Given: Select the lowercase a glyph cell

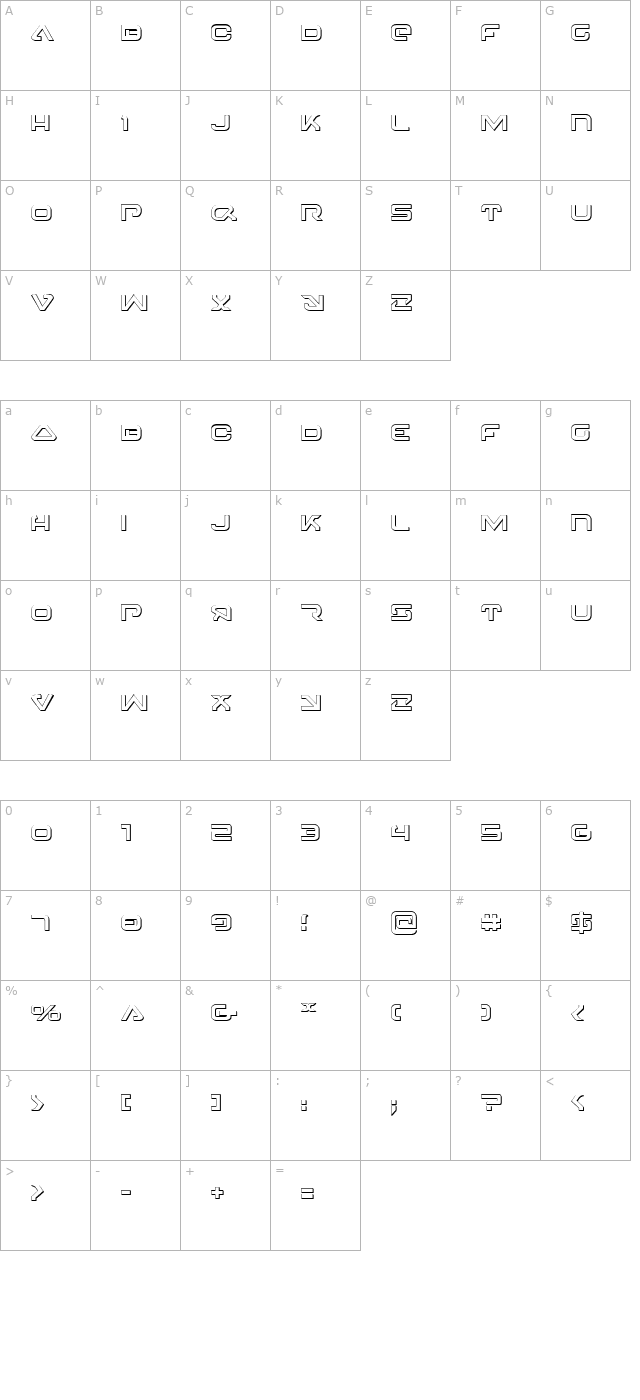Looking at the screenshot, I should pos(45,445).
